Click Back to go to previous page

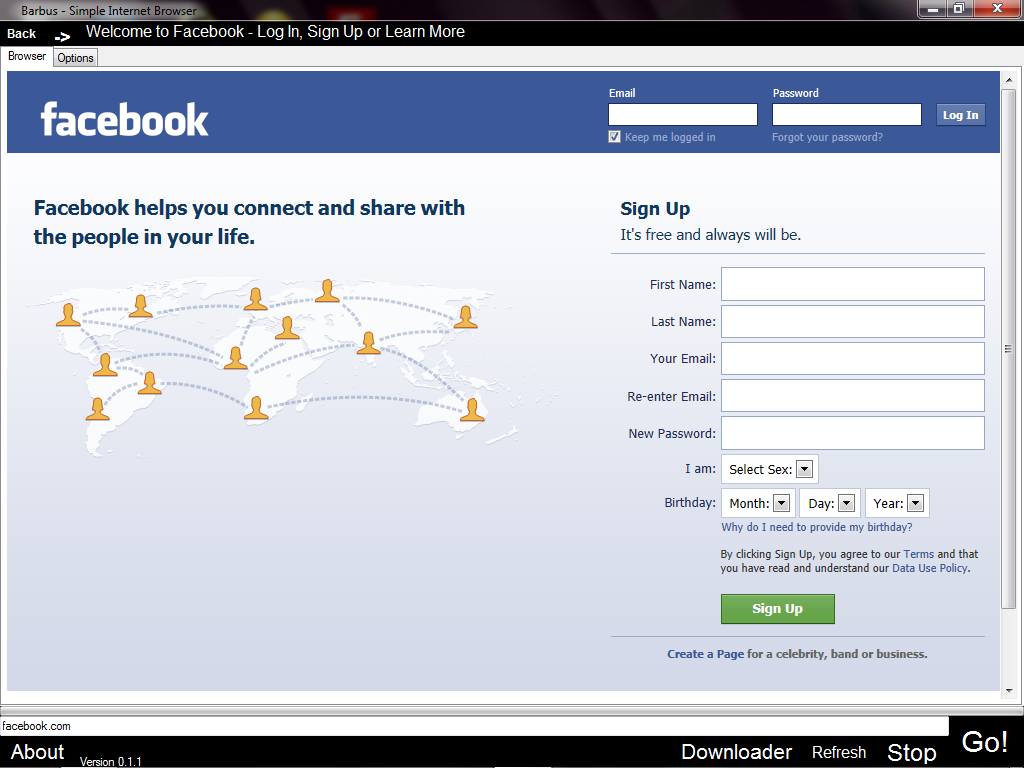[x=22, y=32]
